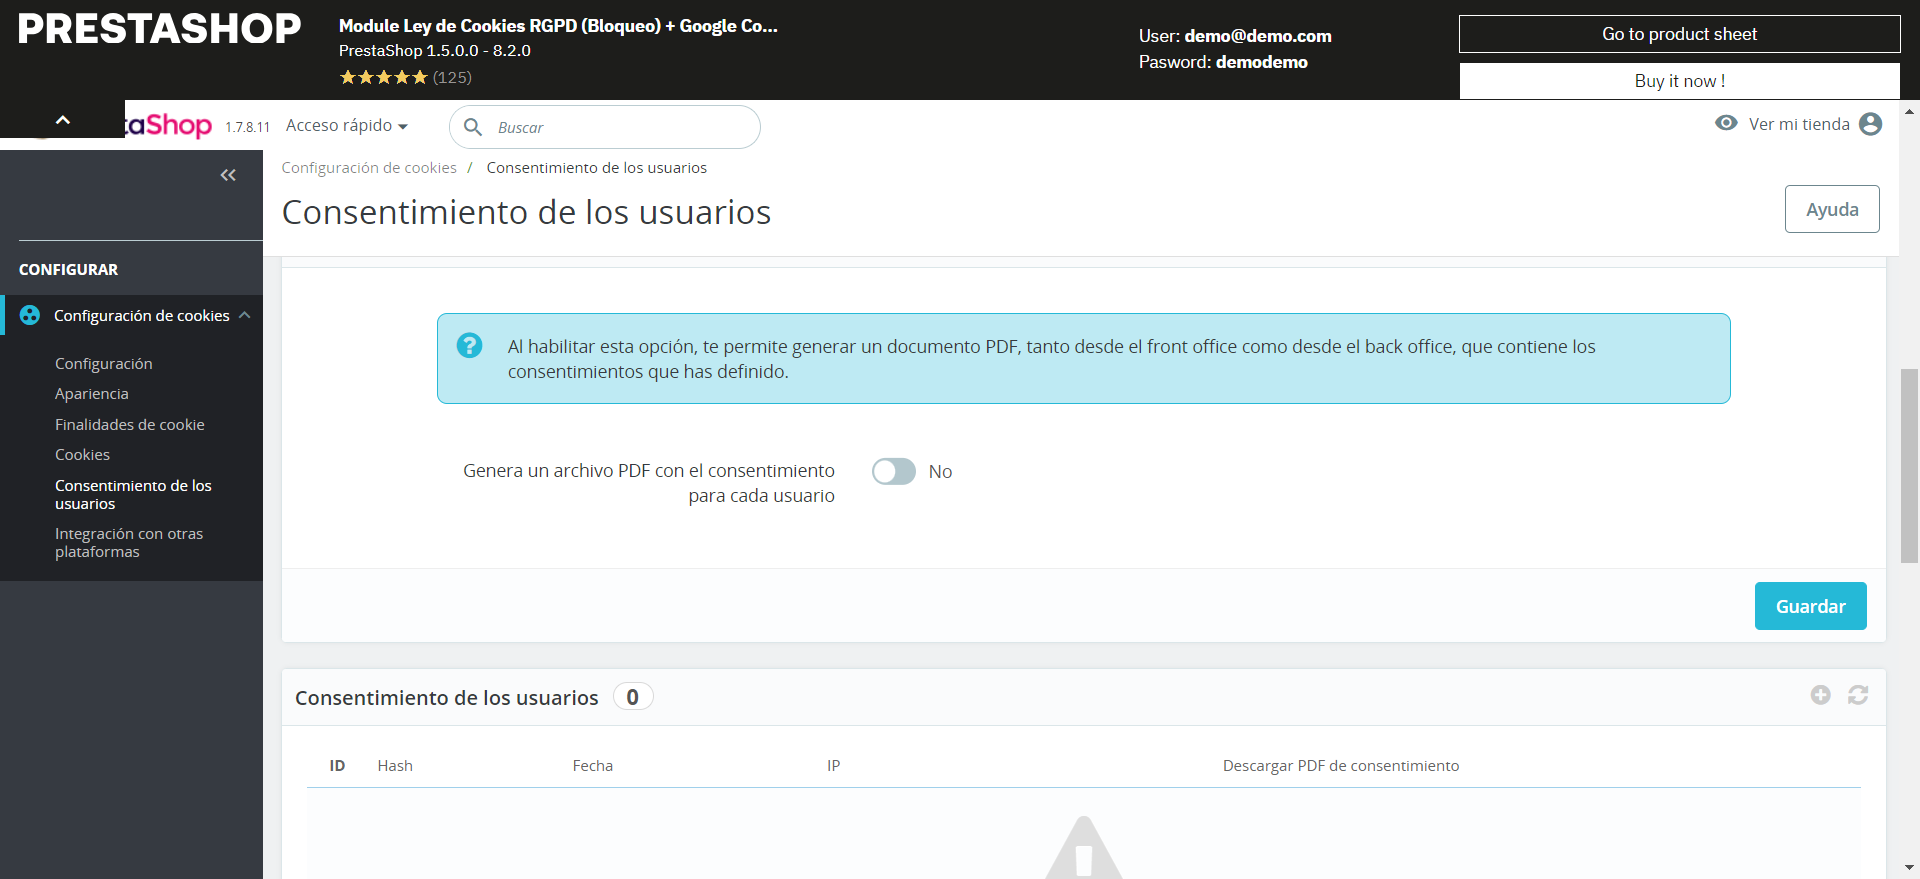1920x879 pixels.
Task: Open Cookies in the sidebar
Action: tap(82, 454)
